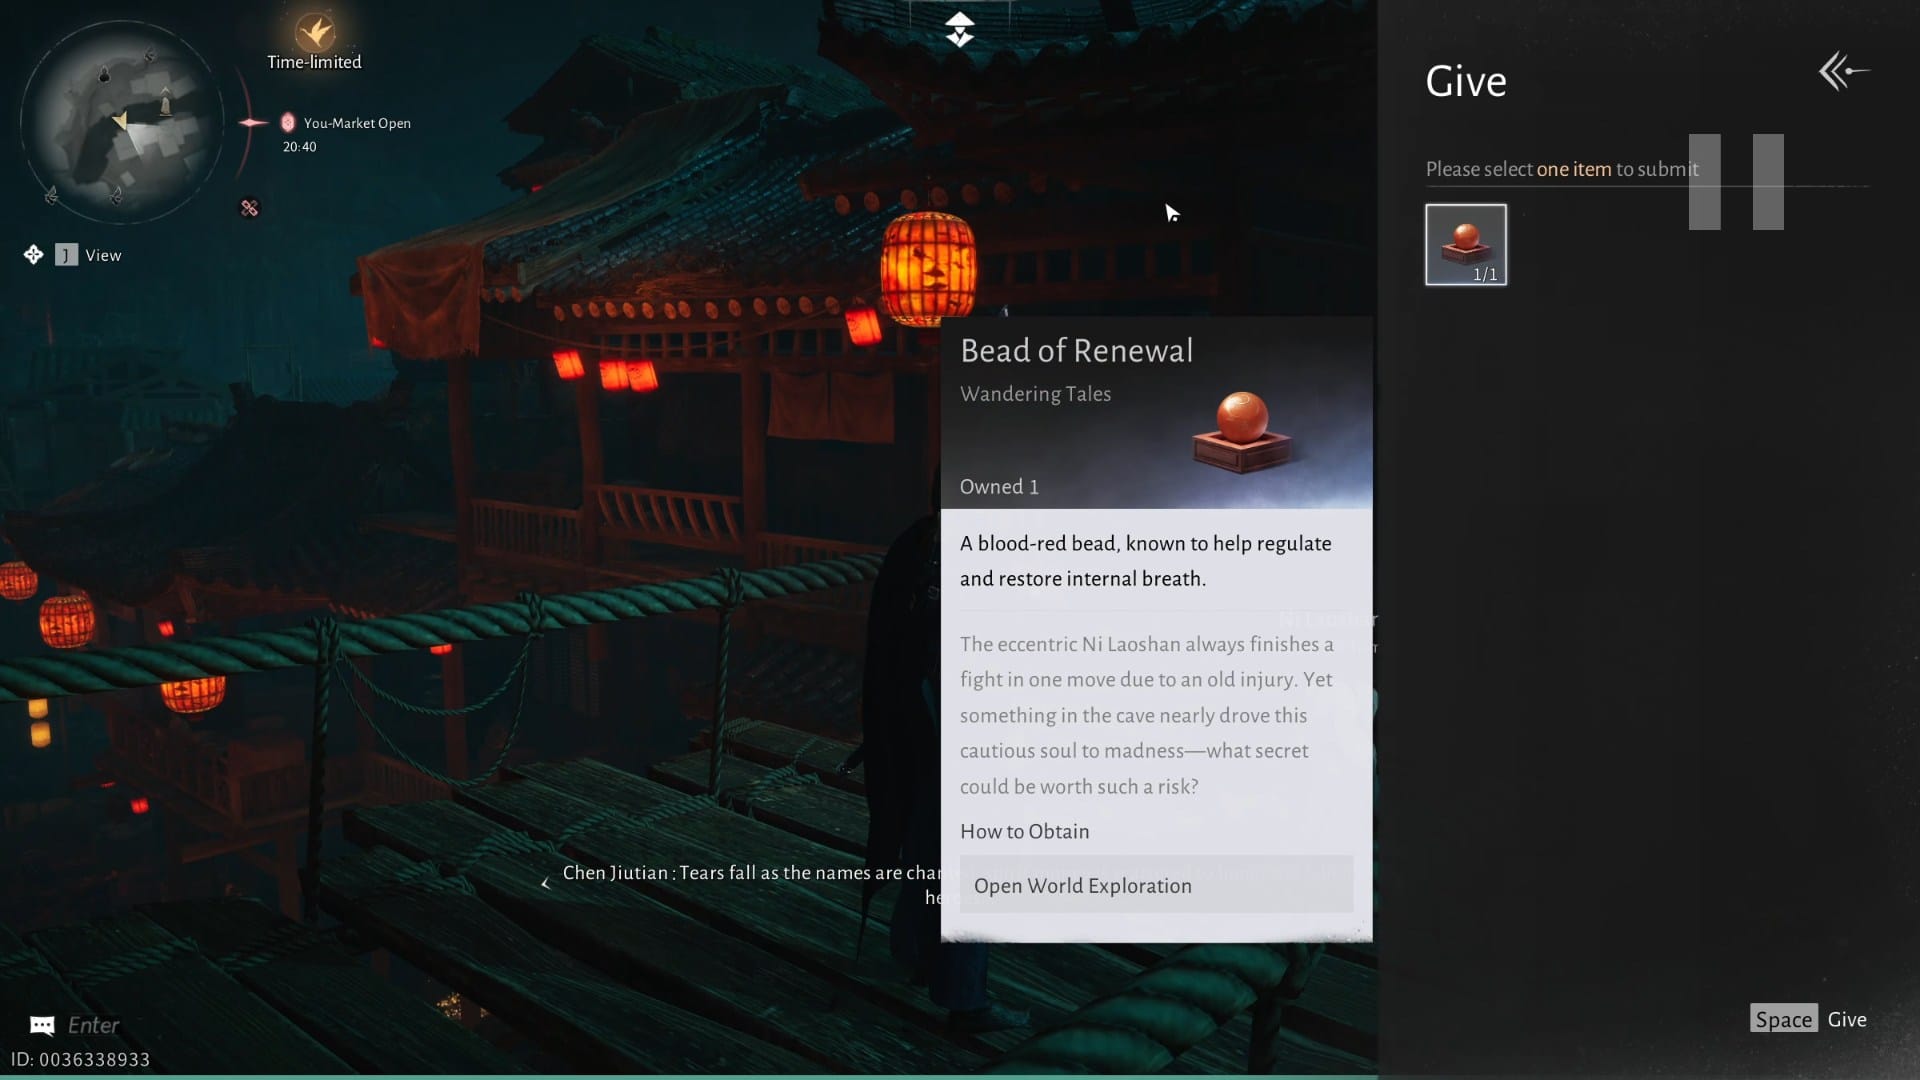The height and width of the screenshot is (1080, 1920).
Task: Click the Bead of Renewal tooltip image
Action: [x=1242, y=432]
